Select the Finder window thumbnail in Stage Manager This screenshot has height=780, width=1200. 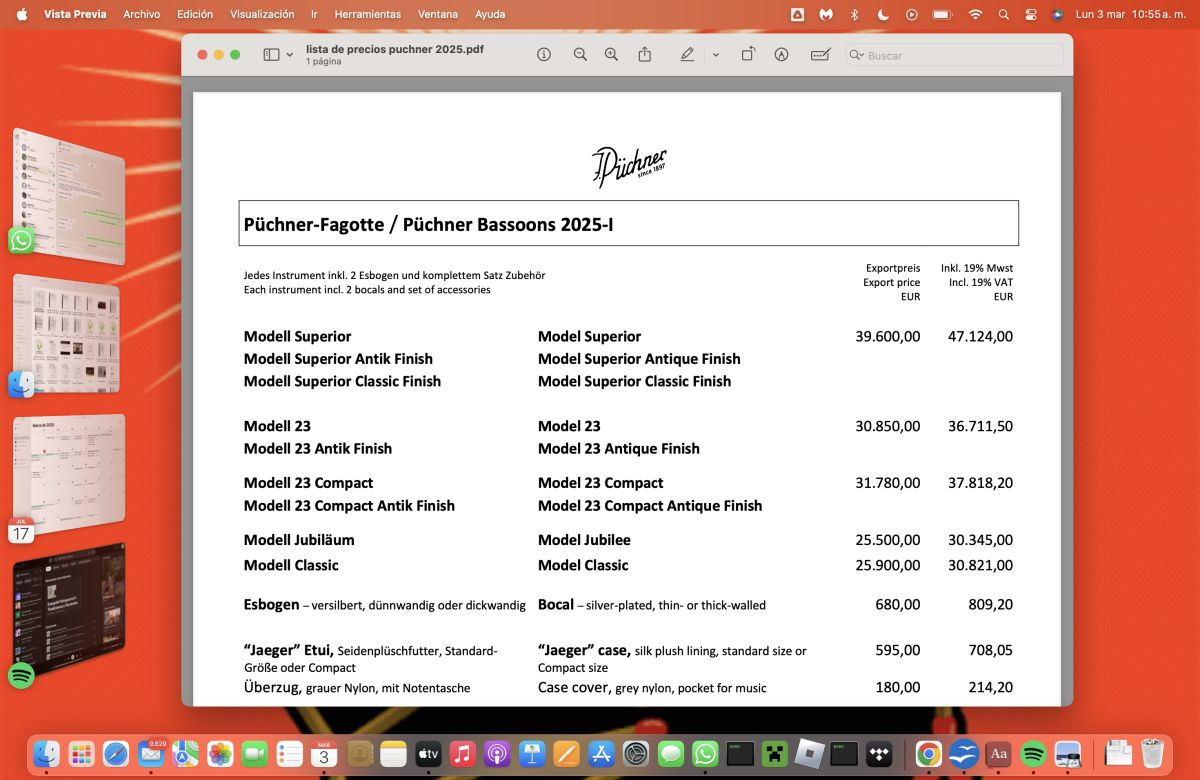pyautogui.click(x=66, y=333)
